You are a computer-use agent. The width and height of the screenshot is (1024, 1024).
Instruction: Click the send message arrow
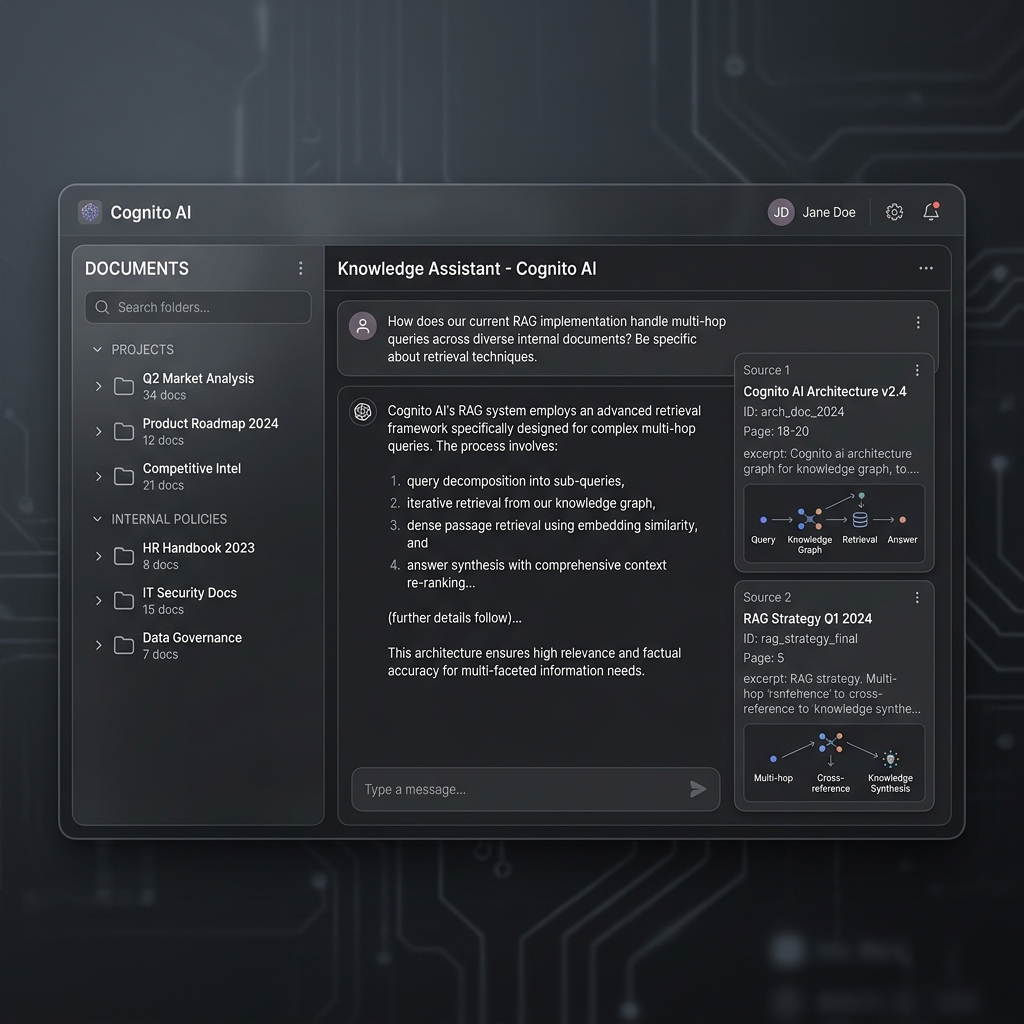(x=697, y=789)
